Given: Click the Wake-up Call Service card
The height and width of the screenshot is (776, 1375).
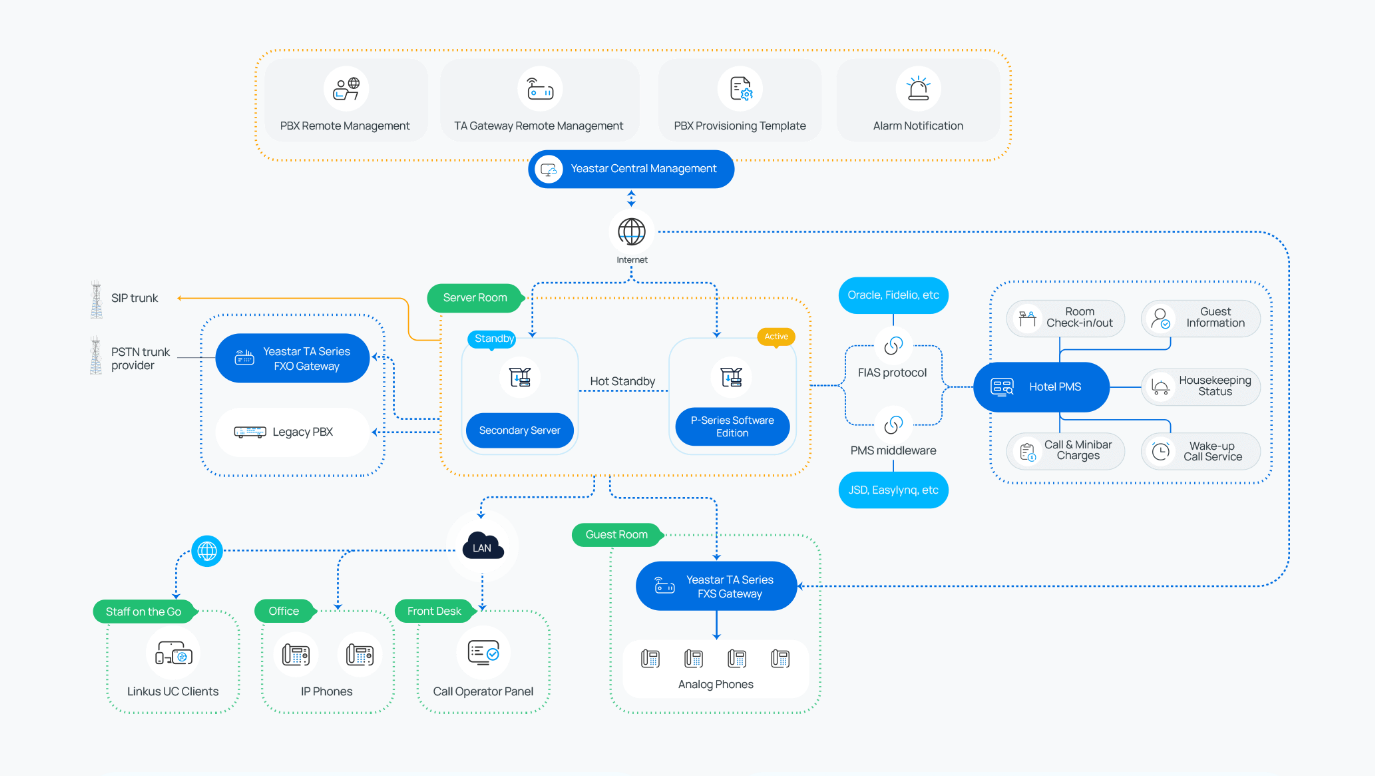Looking at the screenshot, I should click(1201, 451).
